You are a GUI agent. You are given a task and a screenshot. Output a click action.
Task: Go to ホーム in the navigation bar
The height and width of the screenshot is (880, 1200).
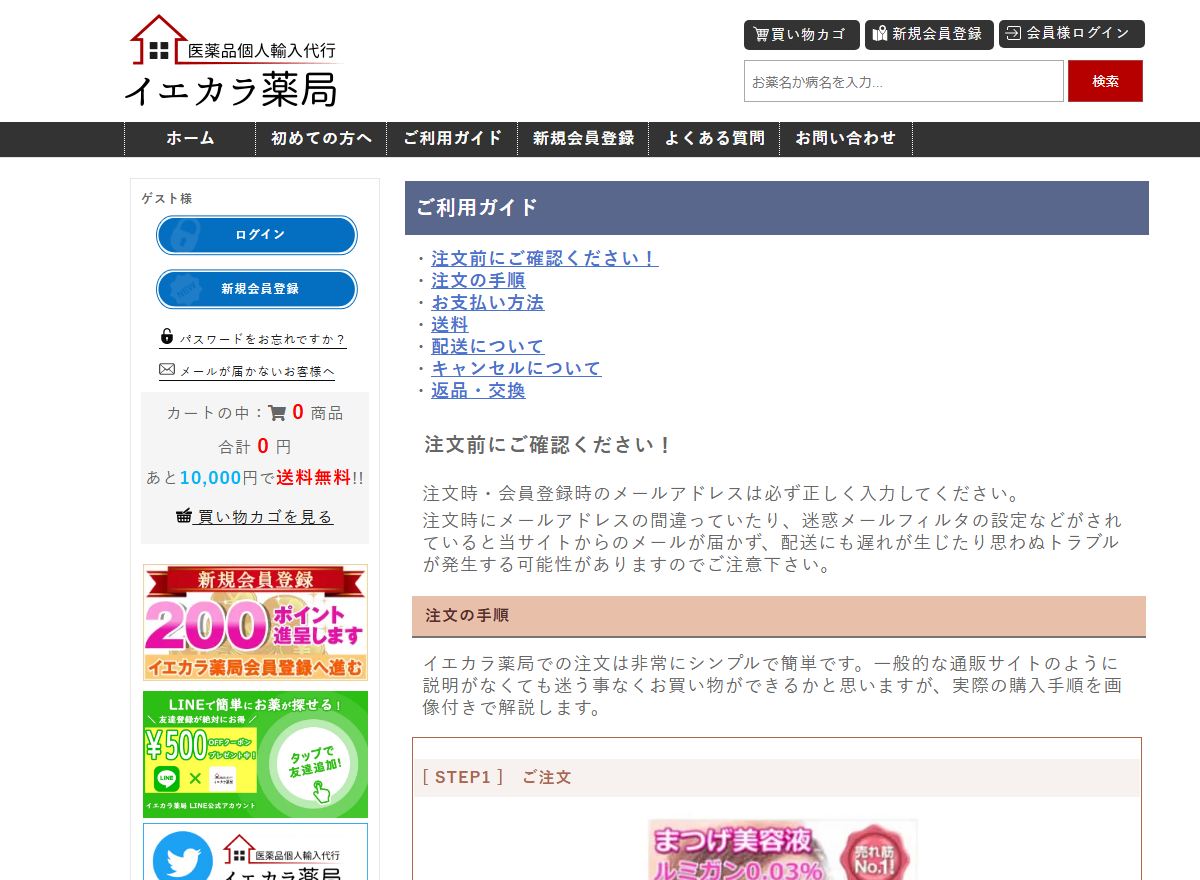[190, 139]
